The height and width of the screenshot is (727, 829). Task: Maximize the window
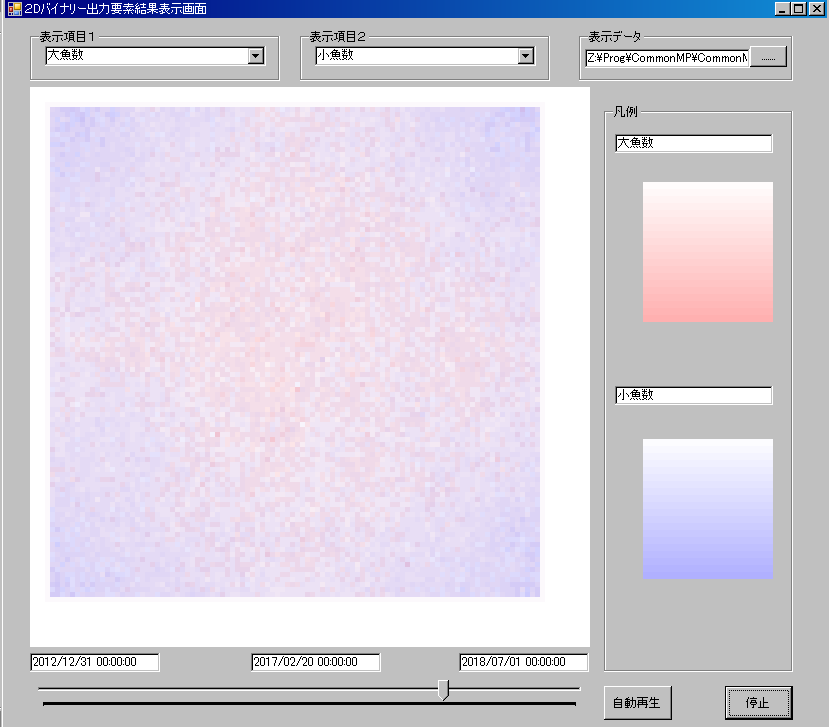point(799,9)
